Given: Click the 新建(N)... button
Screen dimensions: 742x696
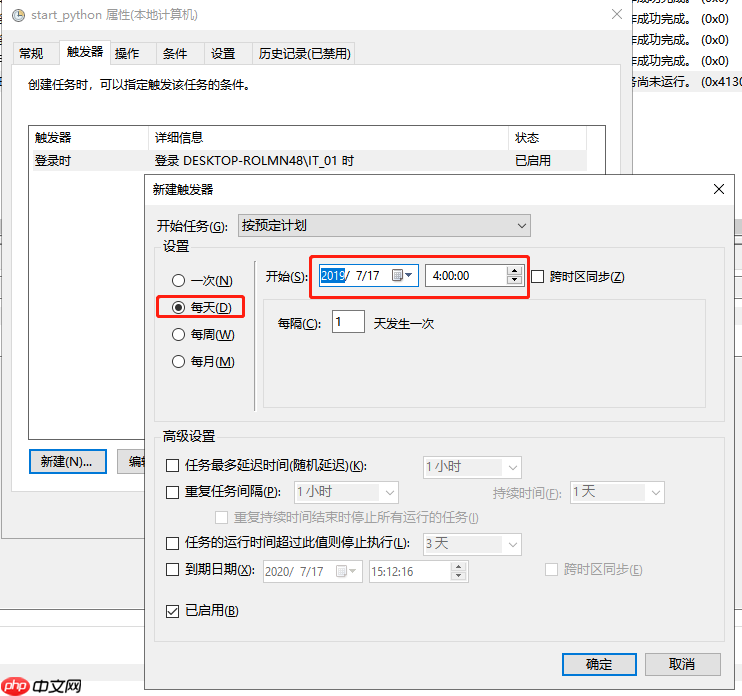Looking at the screenshot, I should (x=68, y=461).
